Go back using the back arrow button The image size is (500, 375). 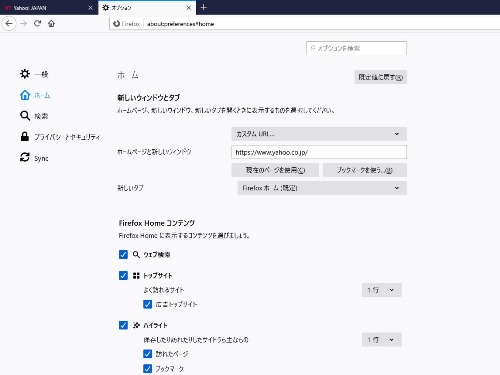pos(9,24)
